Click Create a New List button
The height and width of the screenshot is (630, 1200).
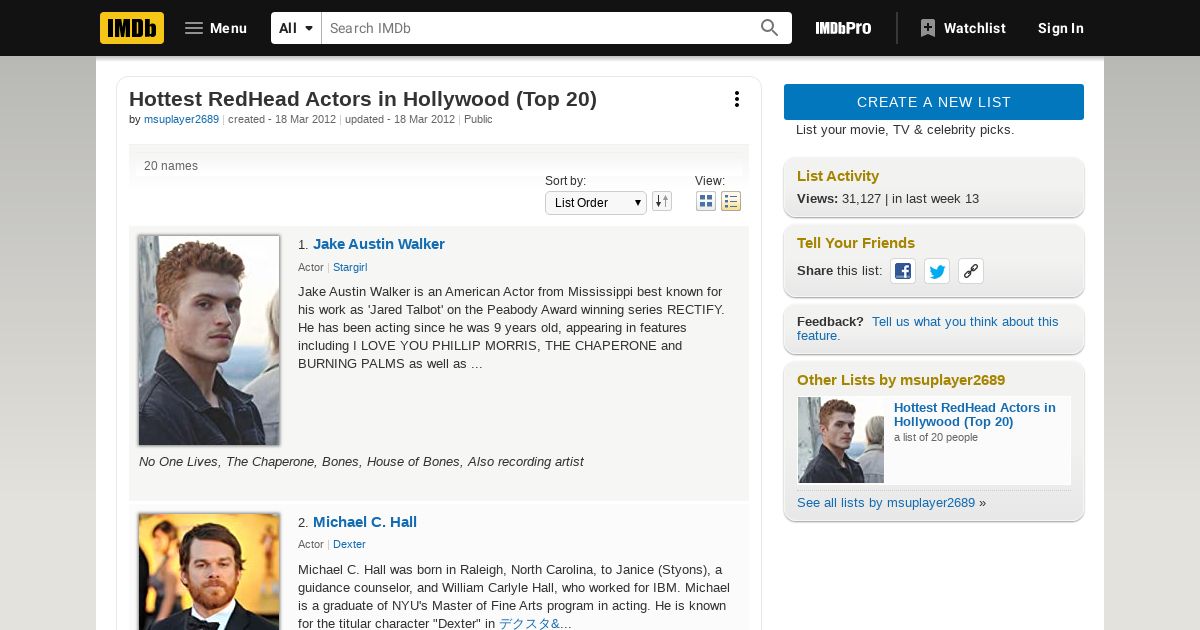[934, 102]
